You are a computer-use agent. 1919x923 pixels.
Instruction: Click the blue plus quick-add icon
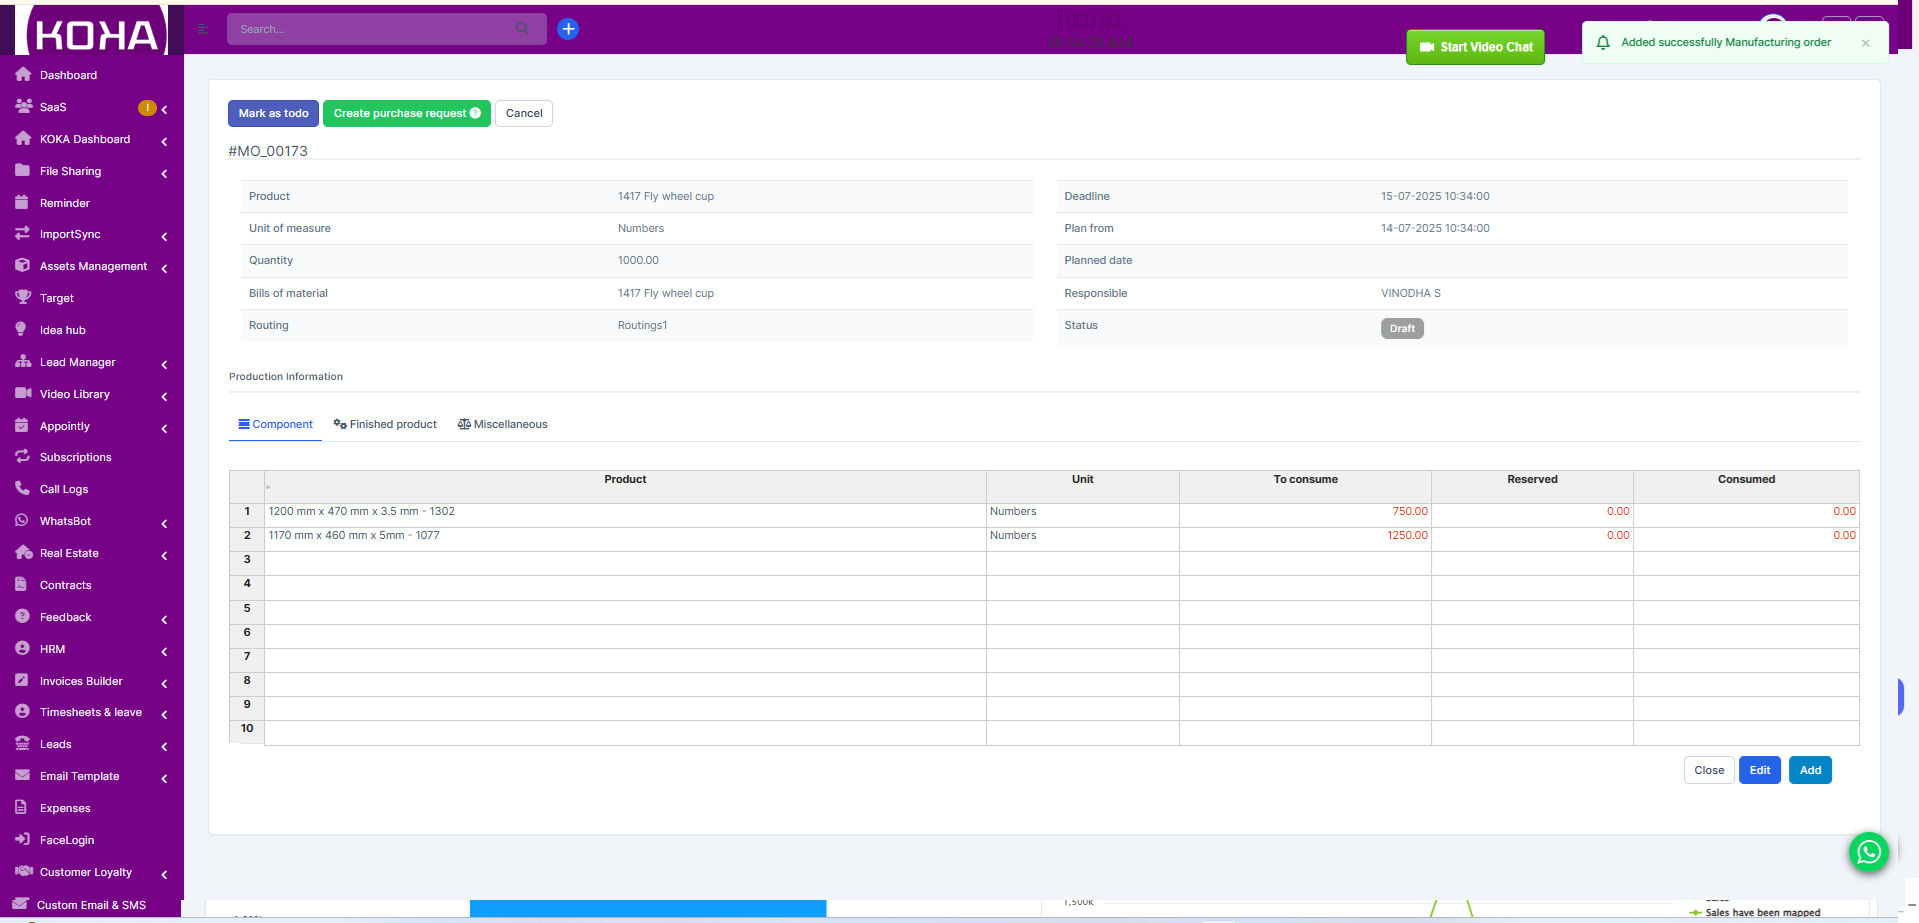[x=568, y=29]
